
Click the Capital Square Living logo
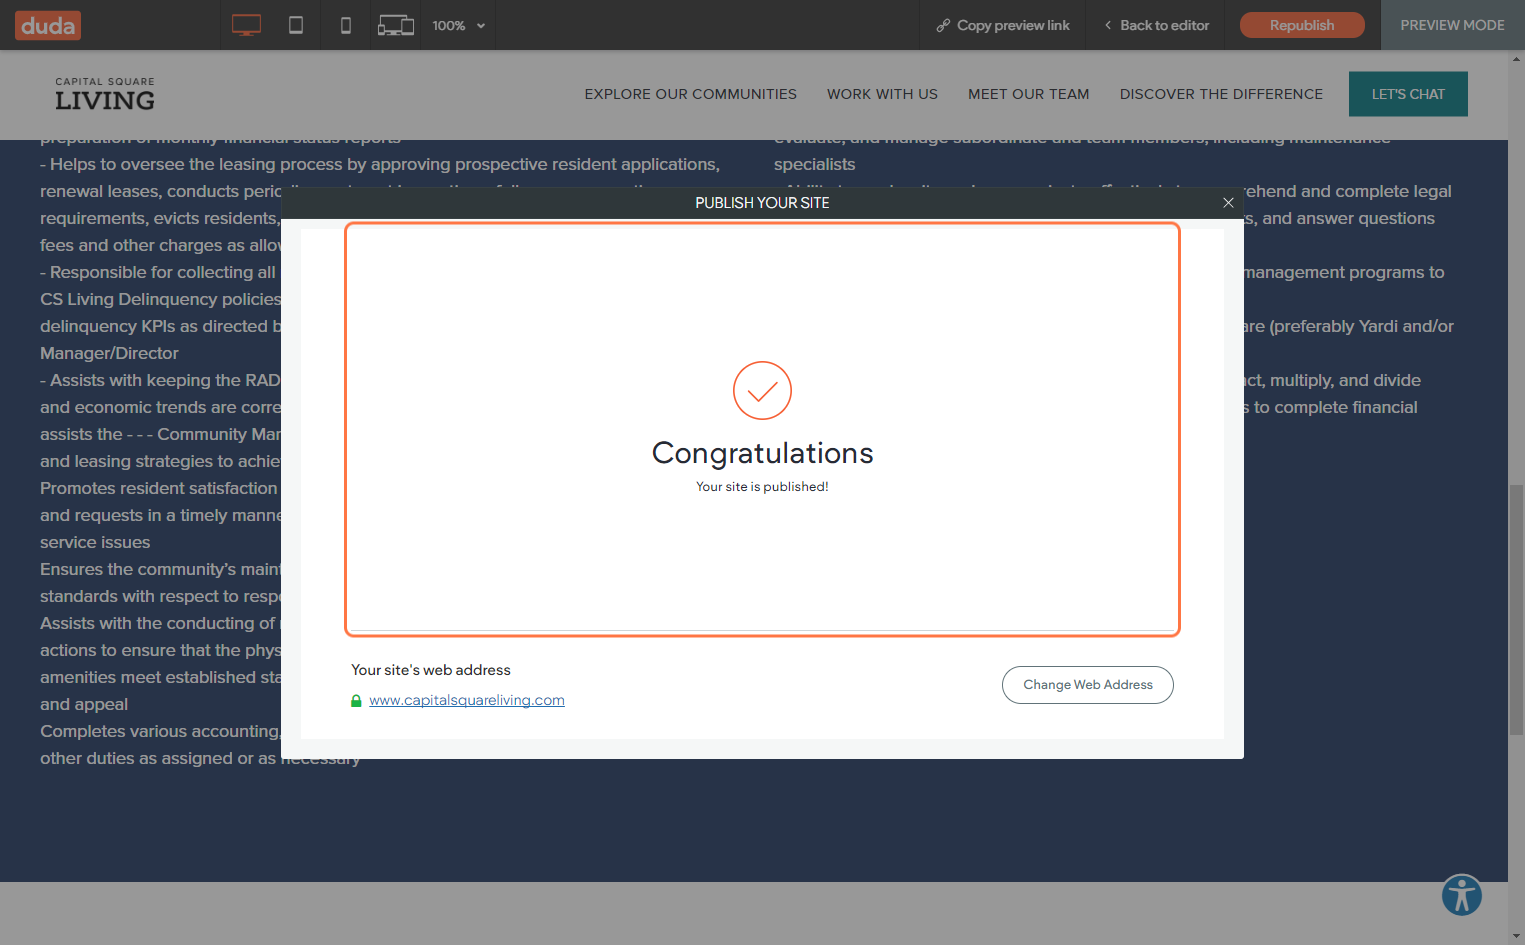(105, 95)
